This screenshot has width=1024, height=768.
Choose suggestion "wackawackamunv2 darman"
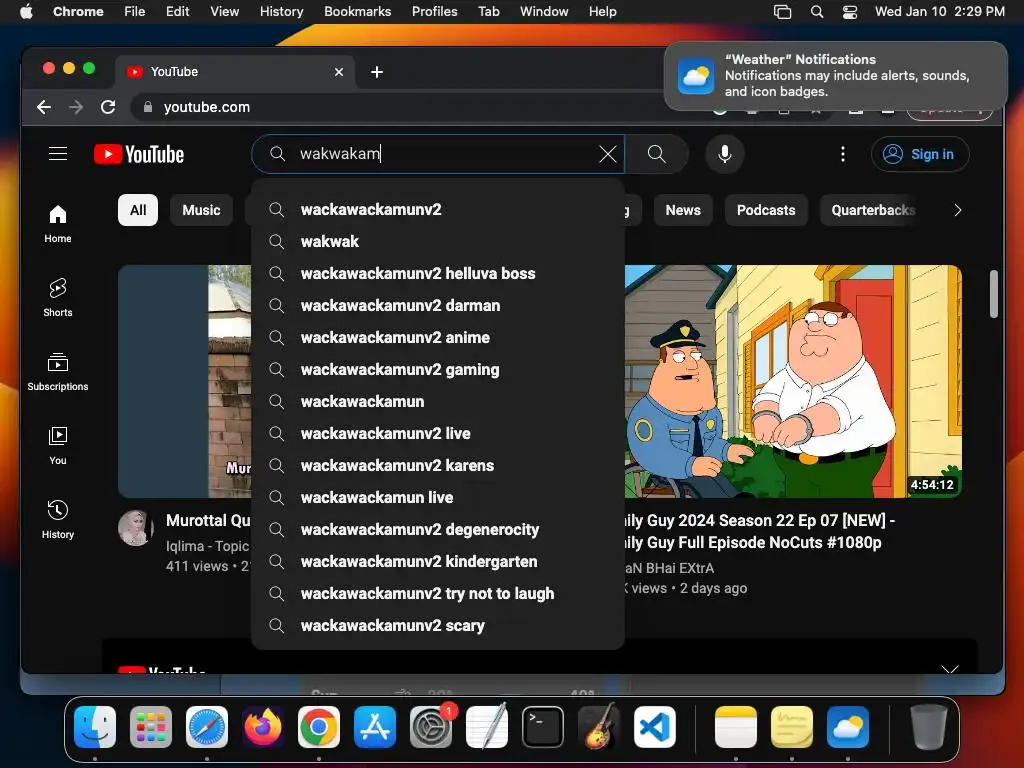tap(438, 306)
